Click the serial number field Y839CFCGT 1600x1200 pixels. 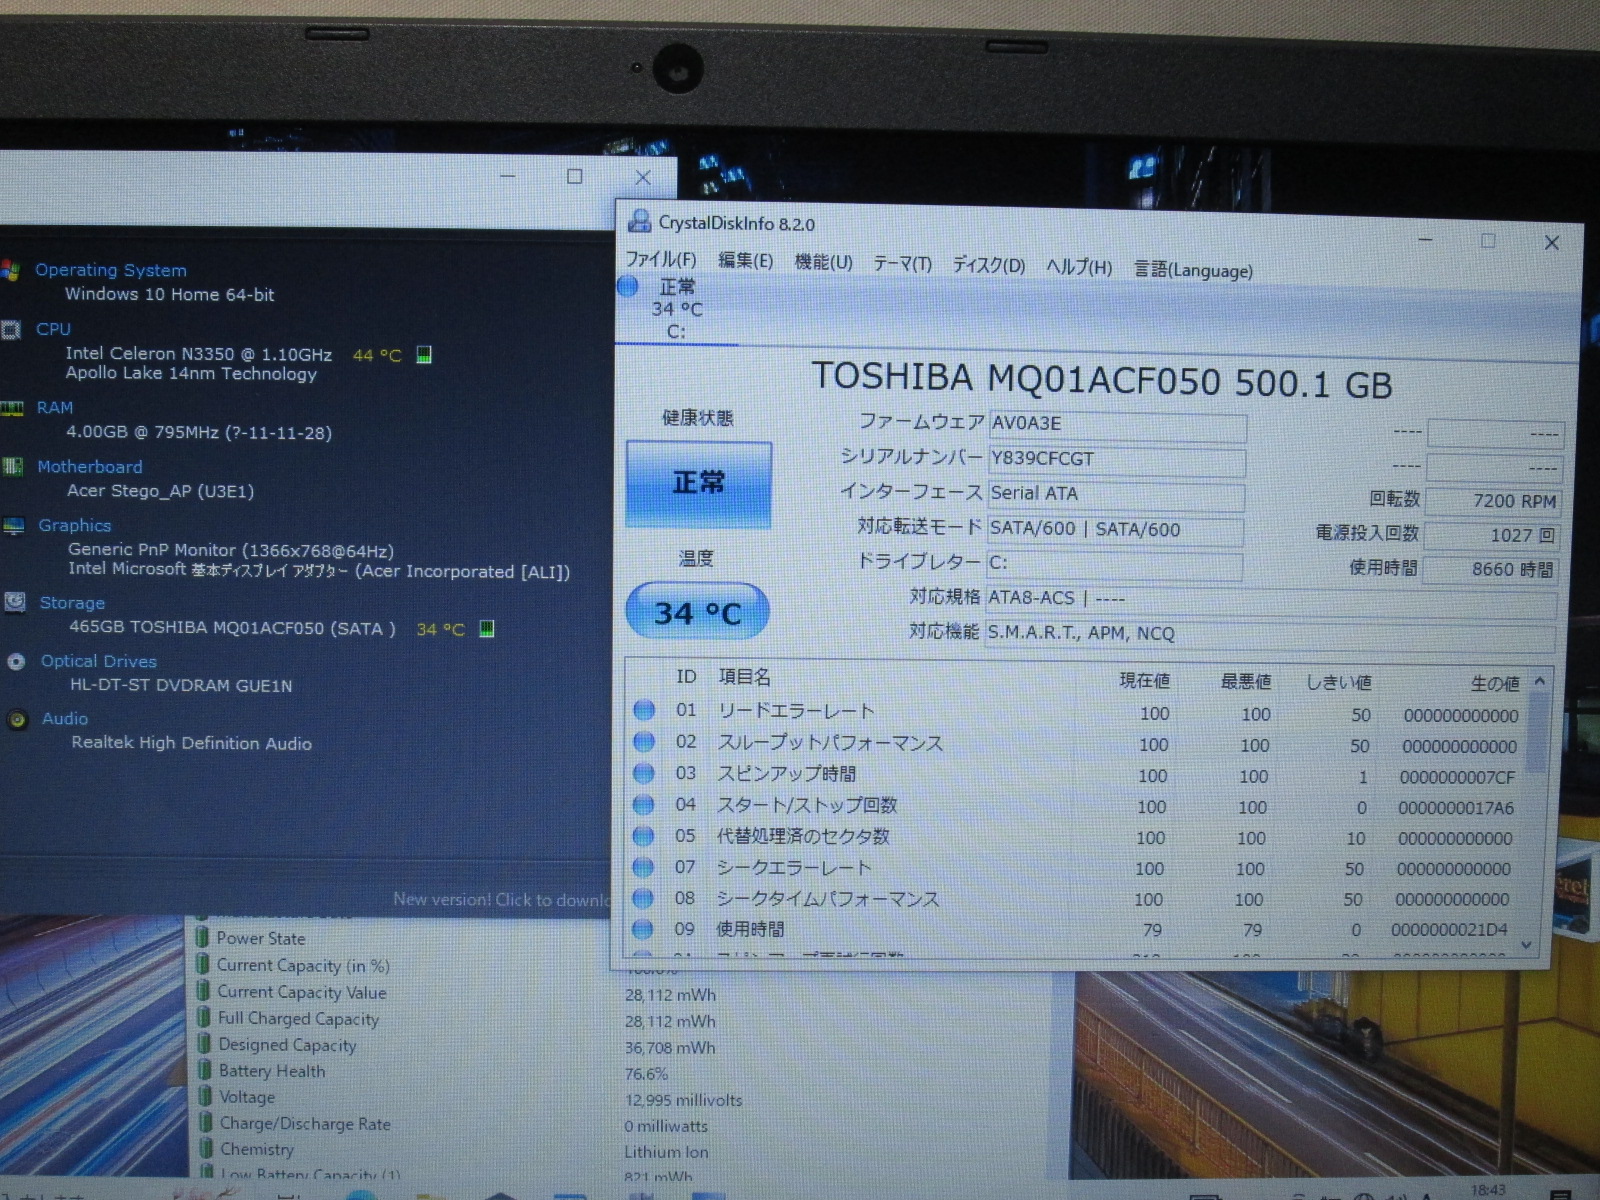click(1116, 459)
